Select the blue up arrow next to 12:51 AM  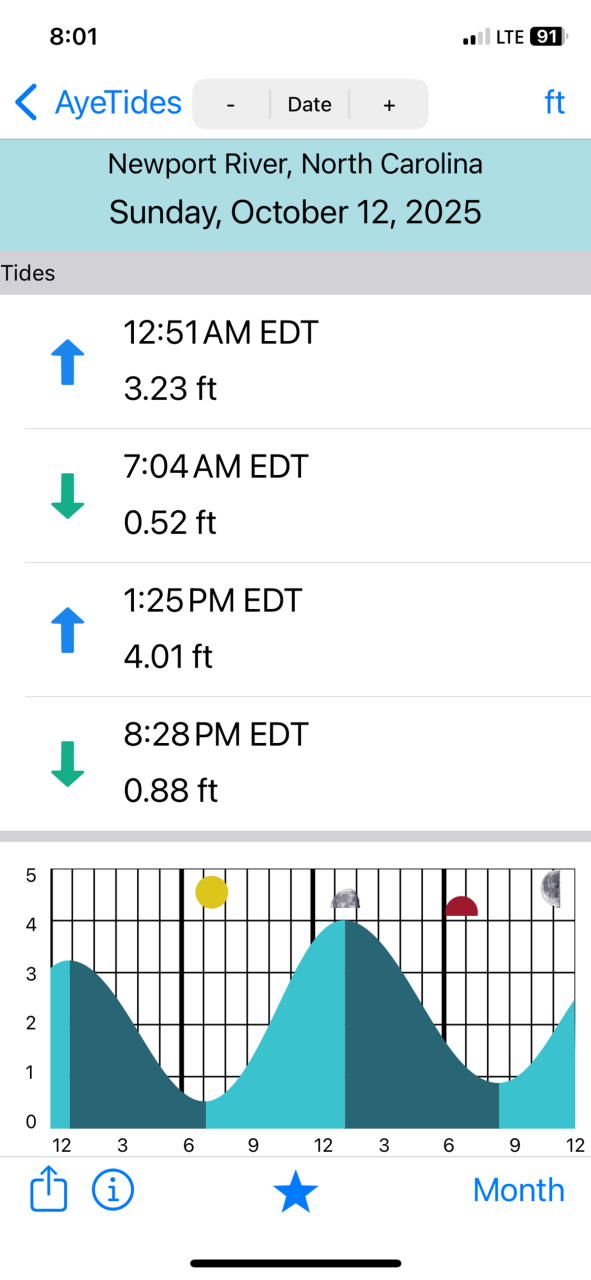66,362
